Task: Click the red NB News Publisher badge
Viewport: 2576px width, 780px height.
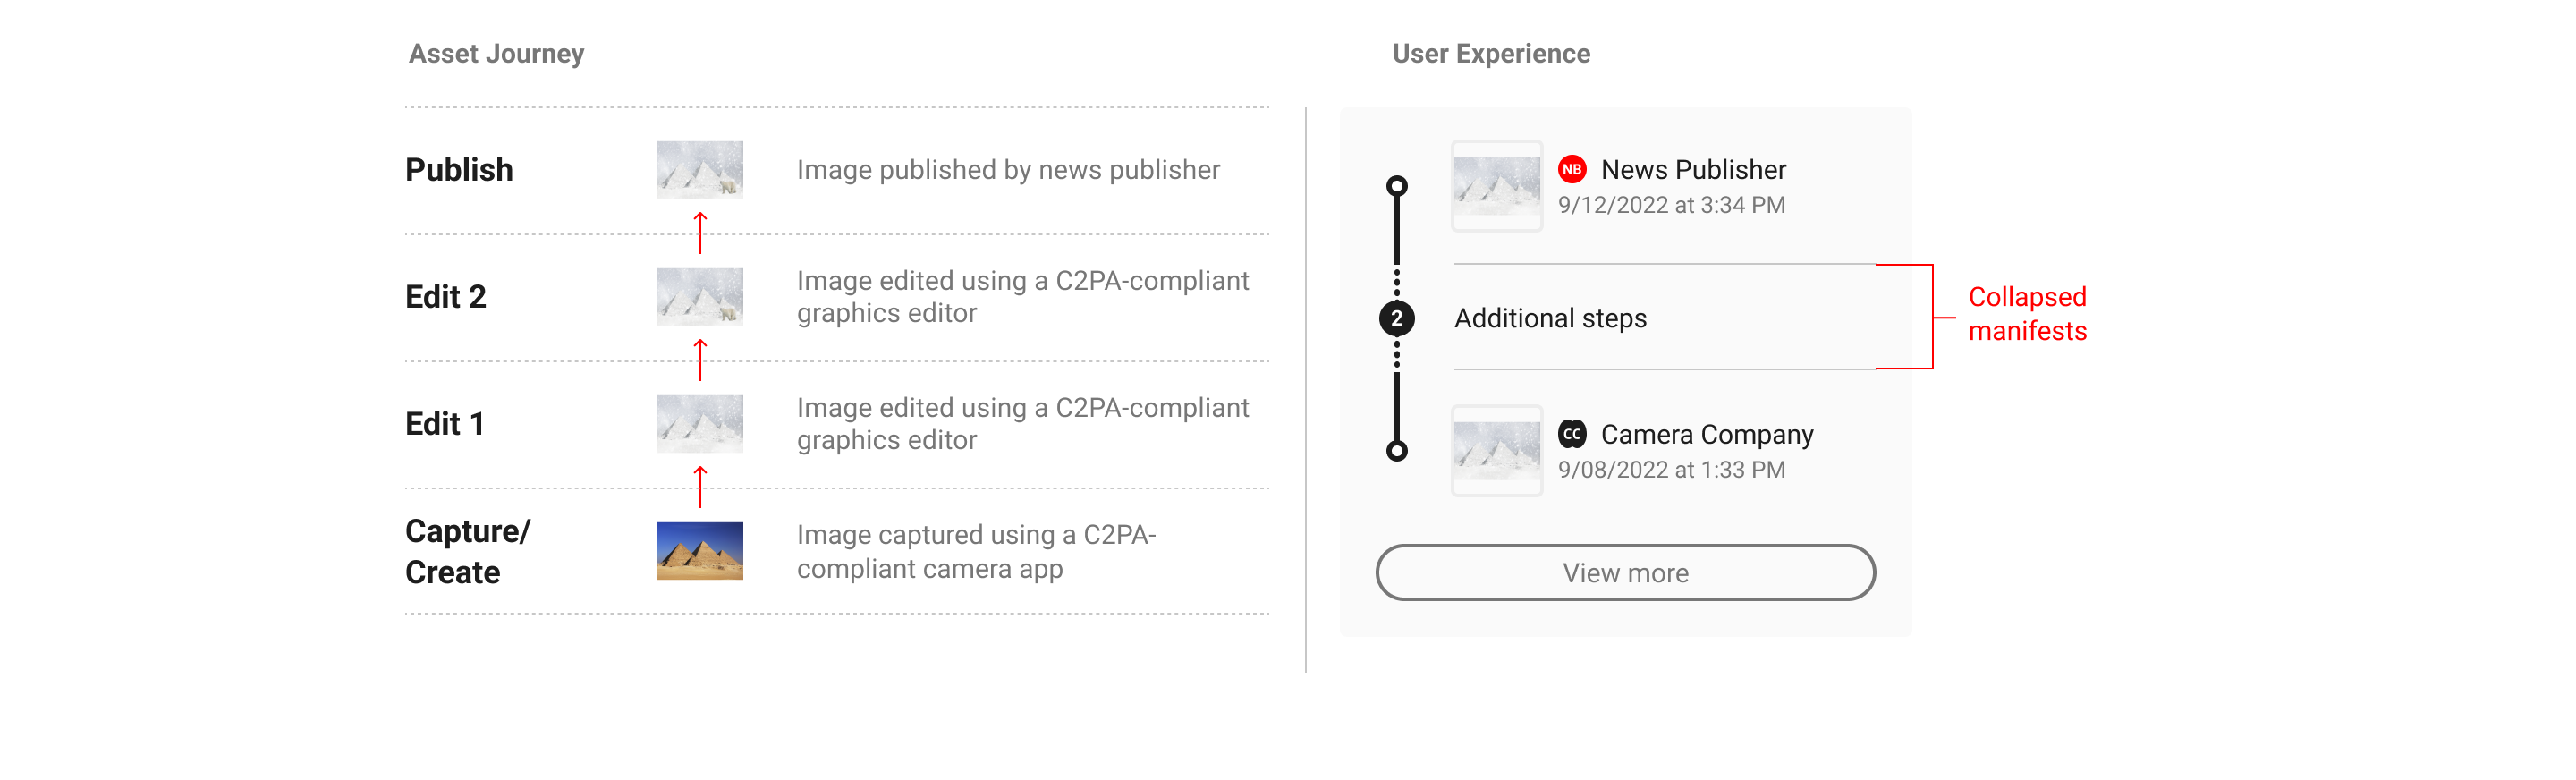Action: coord(1572,169)
